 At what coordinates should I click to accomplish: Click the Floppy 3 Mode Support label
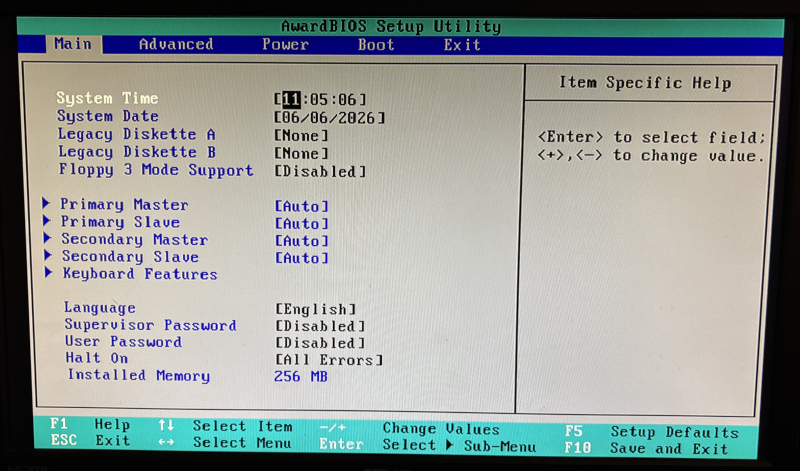point(156,170)
